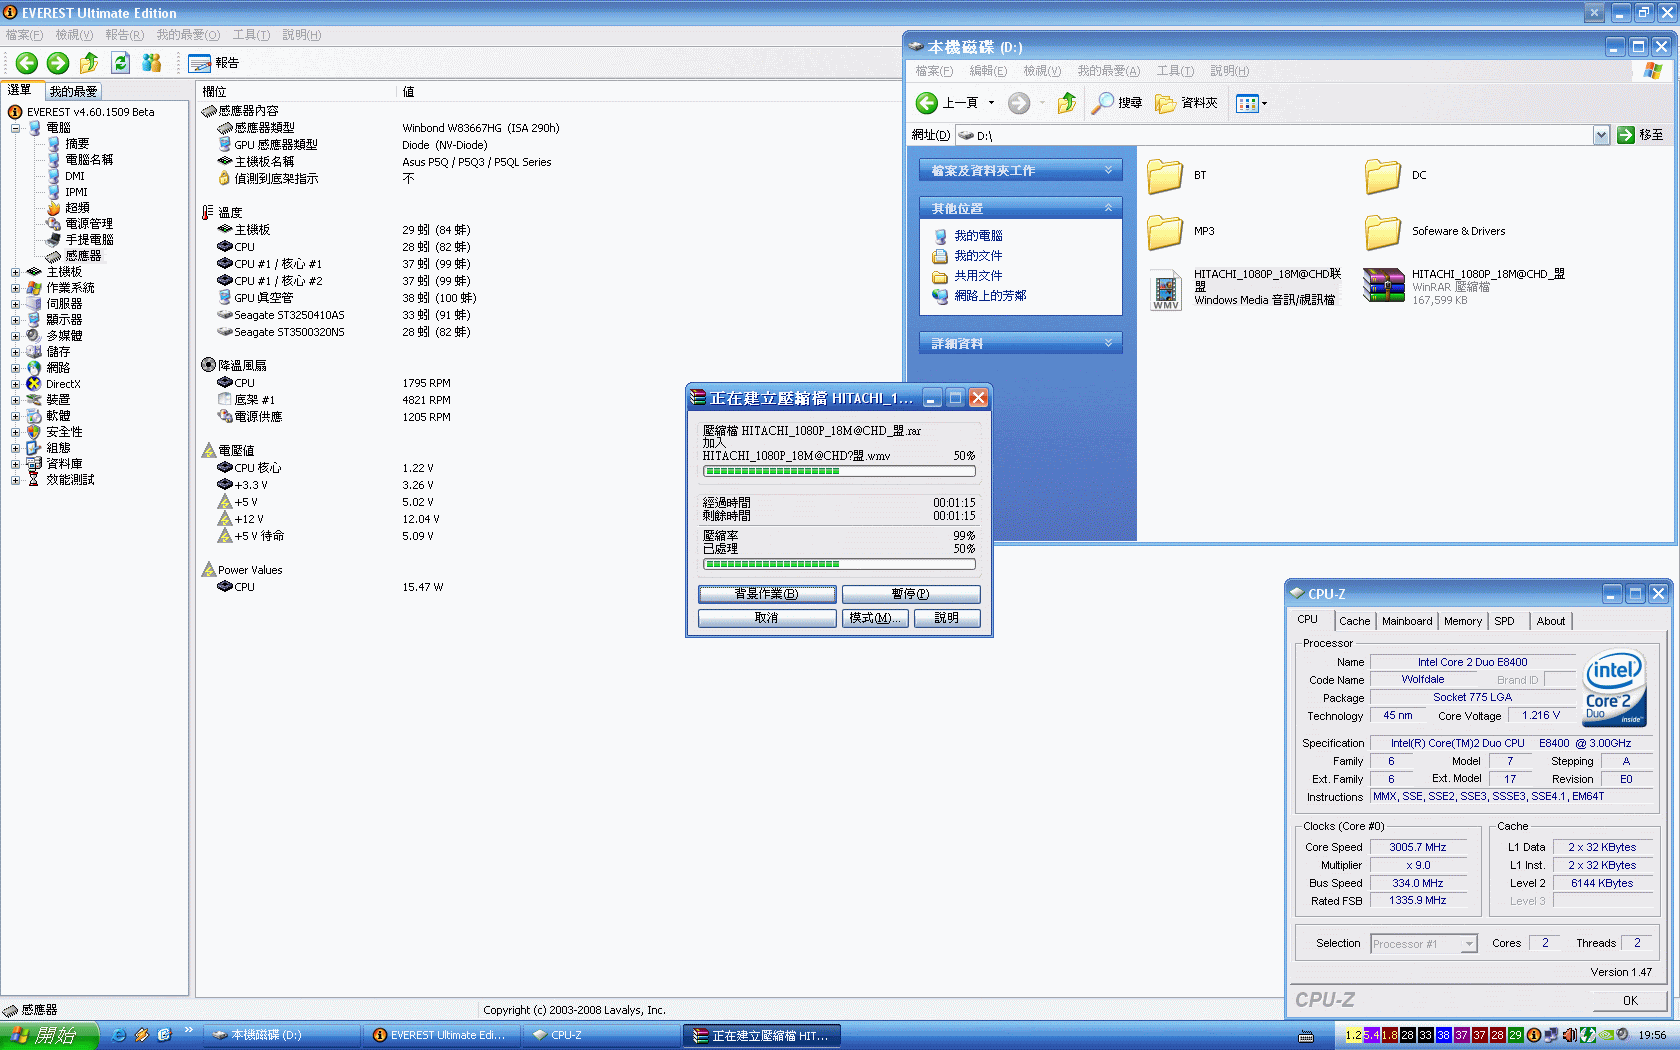Click the Up folder icon in Explorer

point(1067,103)
